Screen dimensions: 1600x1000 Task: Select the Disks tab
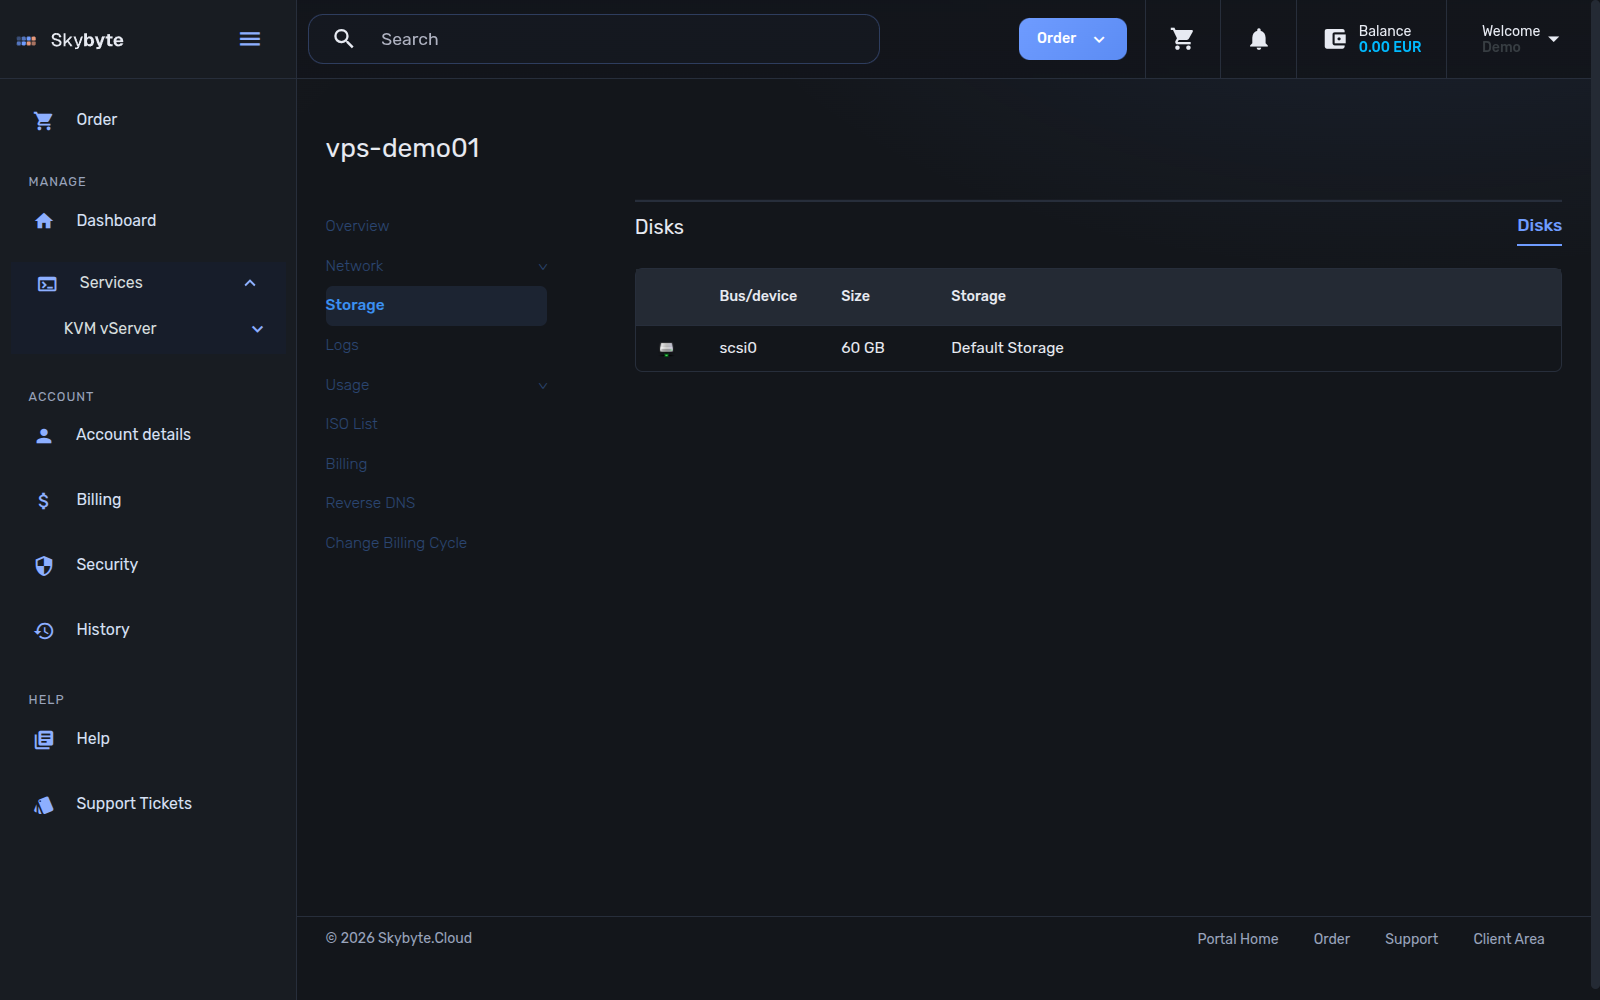click(x=1539, y=226)
